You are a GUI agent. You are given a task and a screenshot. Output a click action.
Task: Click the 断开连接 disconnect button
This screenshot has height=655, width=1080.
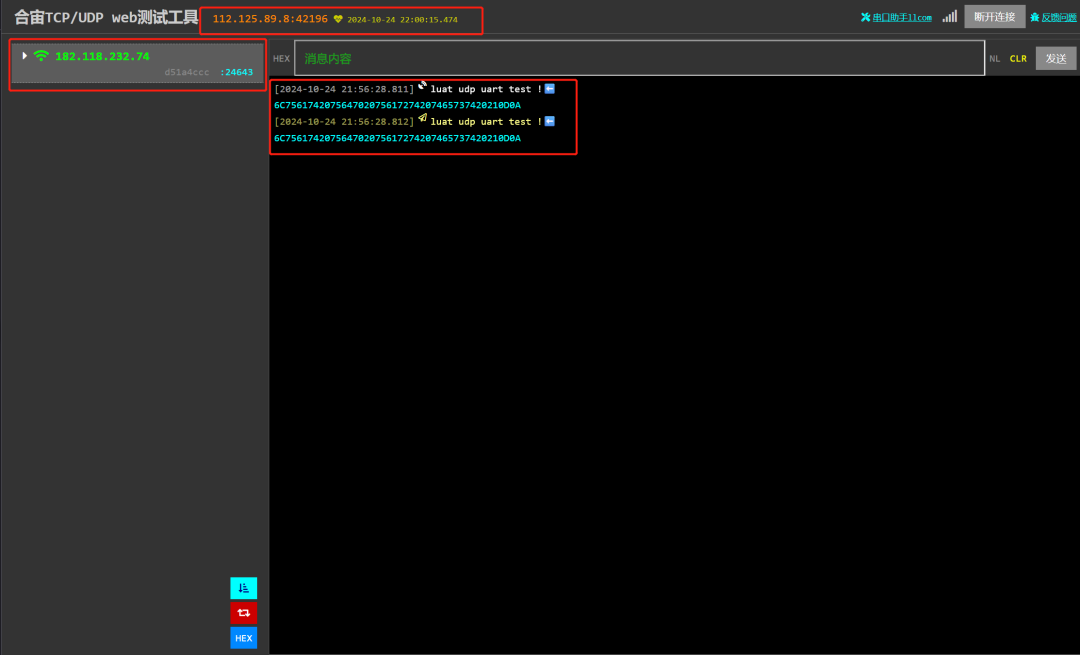point(995,17)
